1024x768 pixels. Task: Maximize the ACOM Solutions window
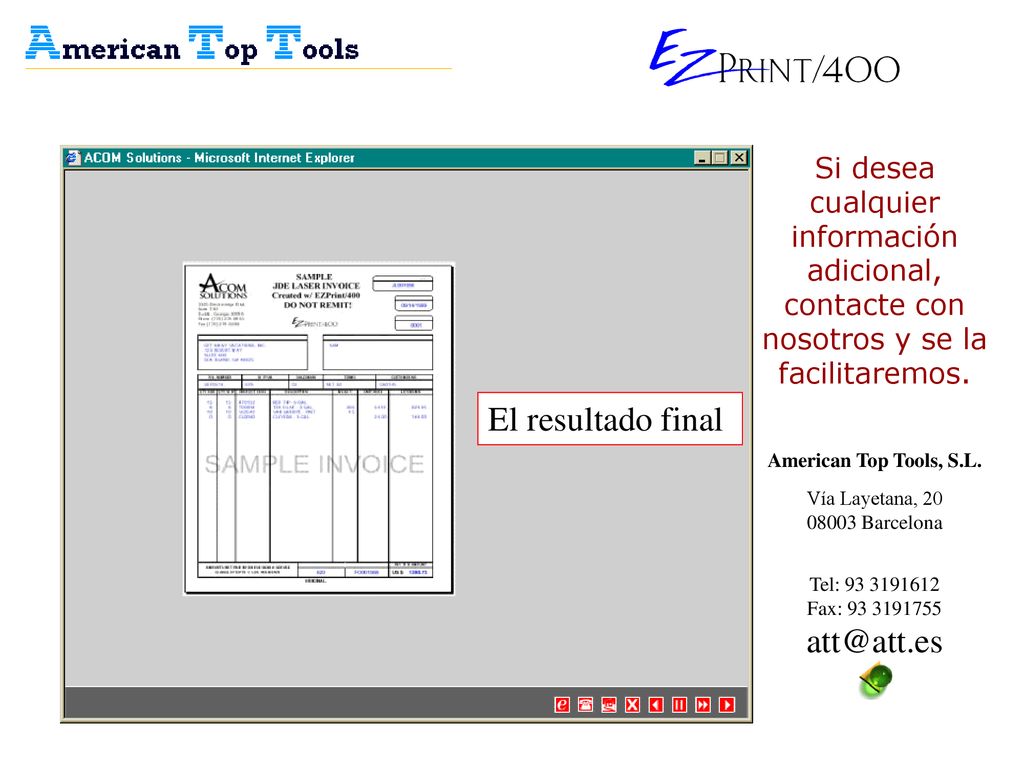point(720,157)
